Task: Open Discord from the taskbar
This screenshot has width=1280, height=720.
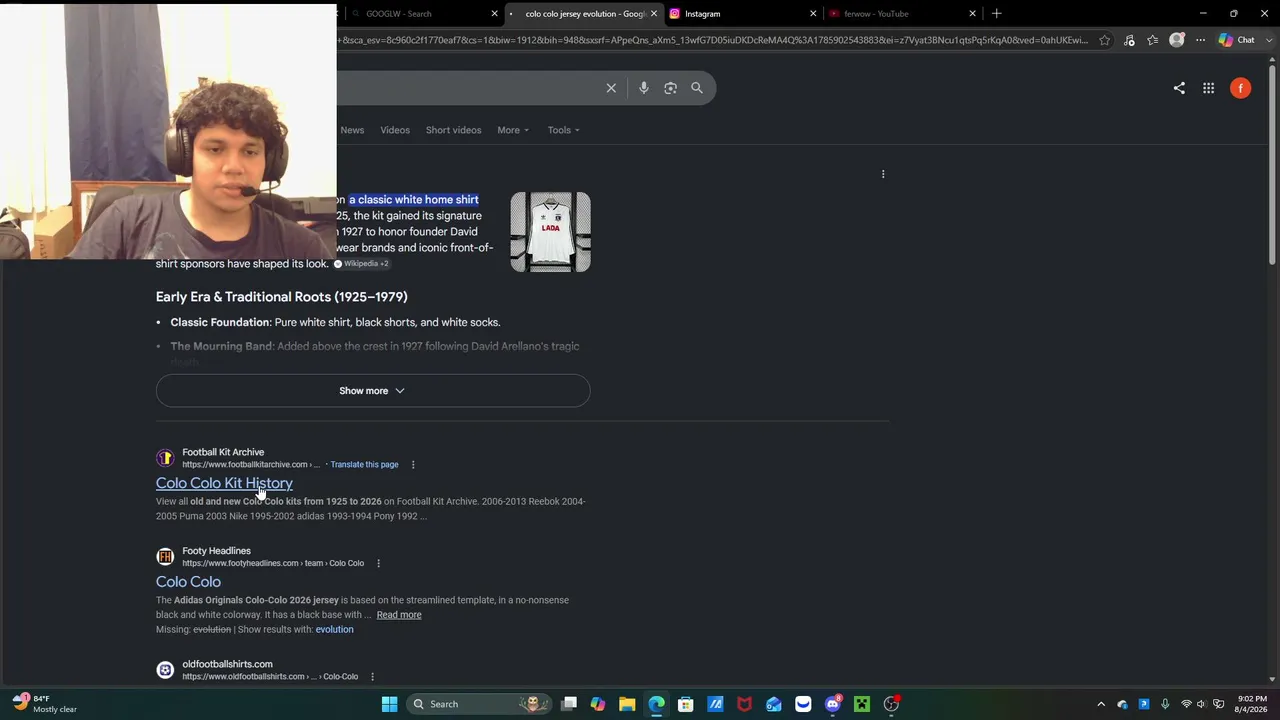Action: click(x=832, y=704)
